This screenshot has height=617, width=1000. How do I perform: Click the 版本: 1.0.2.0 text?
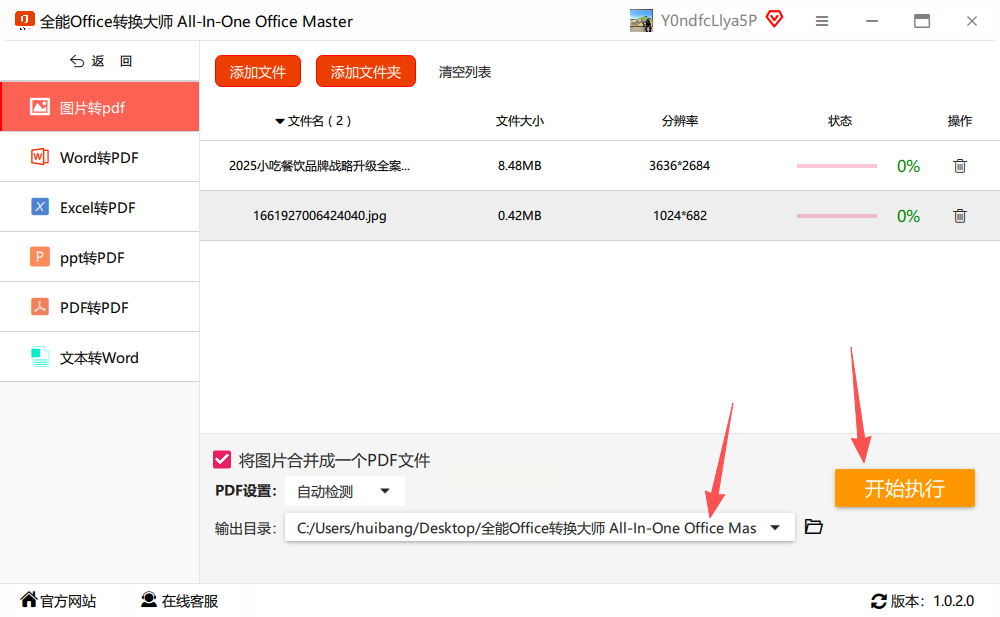point(932,601)
